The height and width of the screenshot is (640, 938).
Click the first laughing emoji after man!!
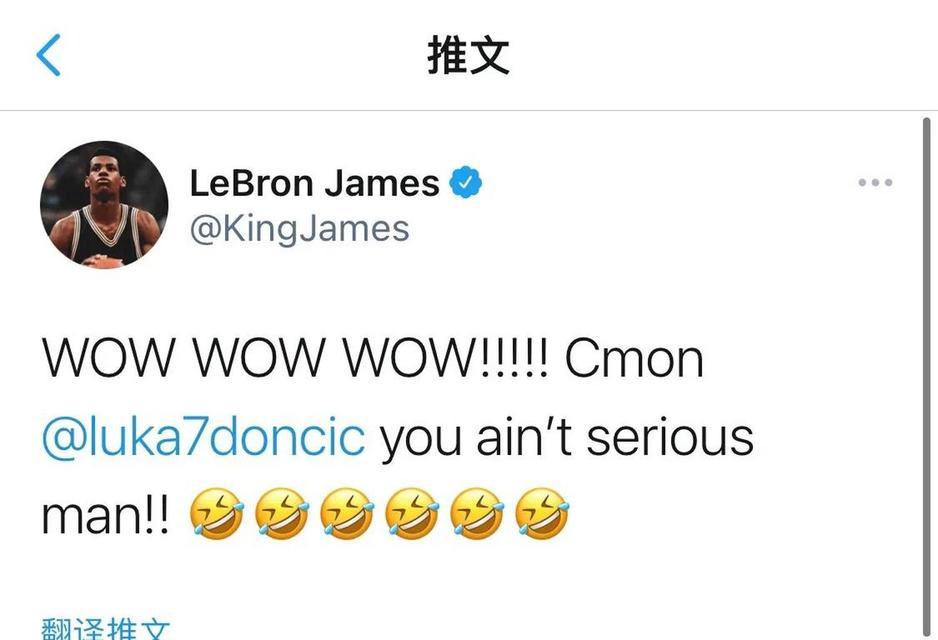point(217,514)
